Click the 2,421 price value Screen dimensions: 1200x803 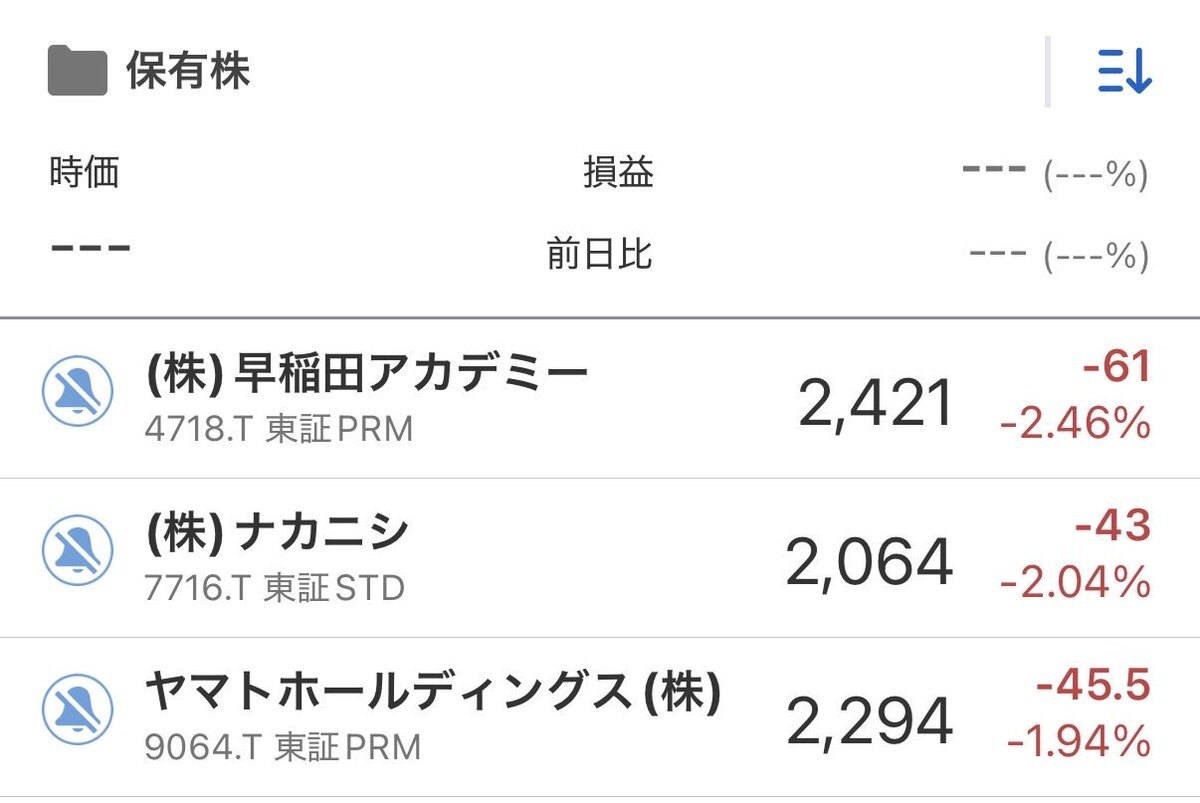point(876,404)
